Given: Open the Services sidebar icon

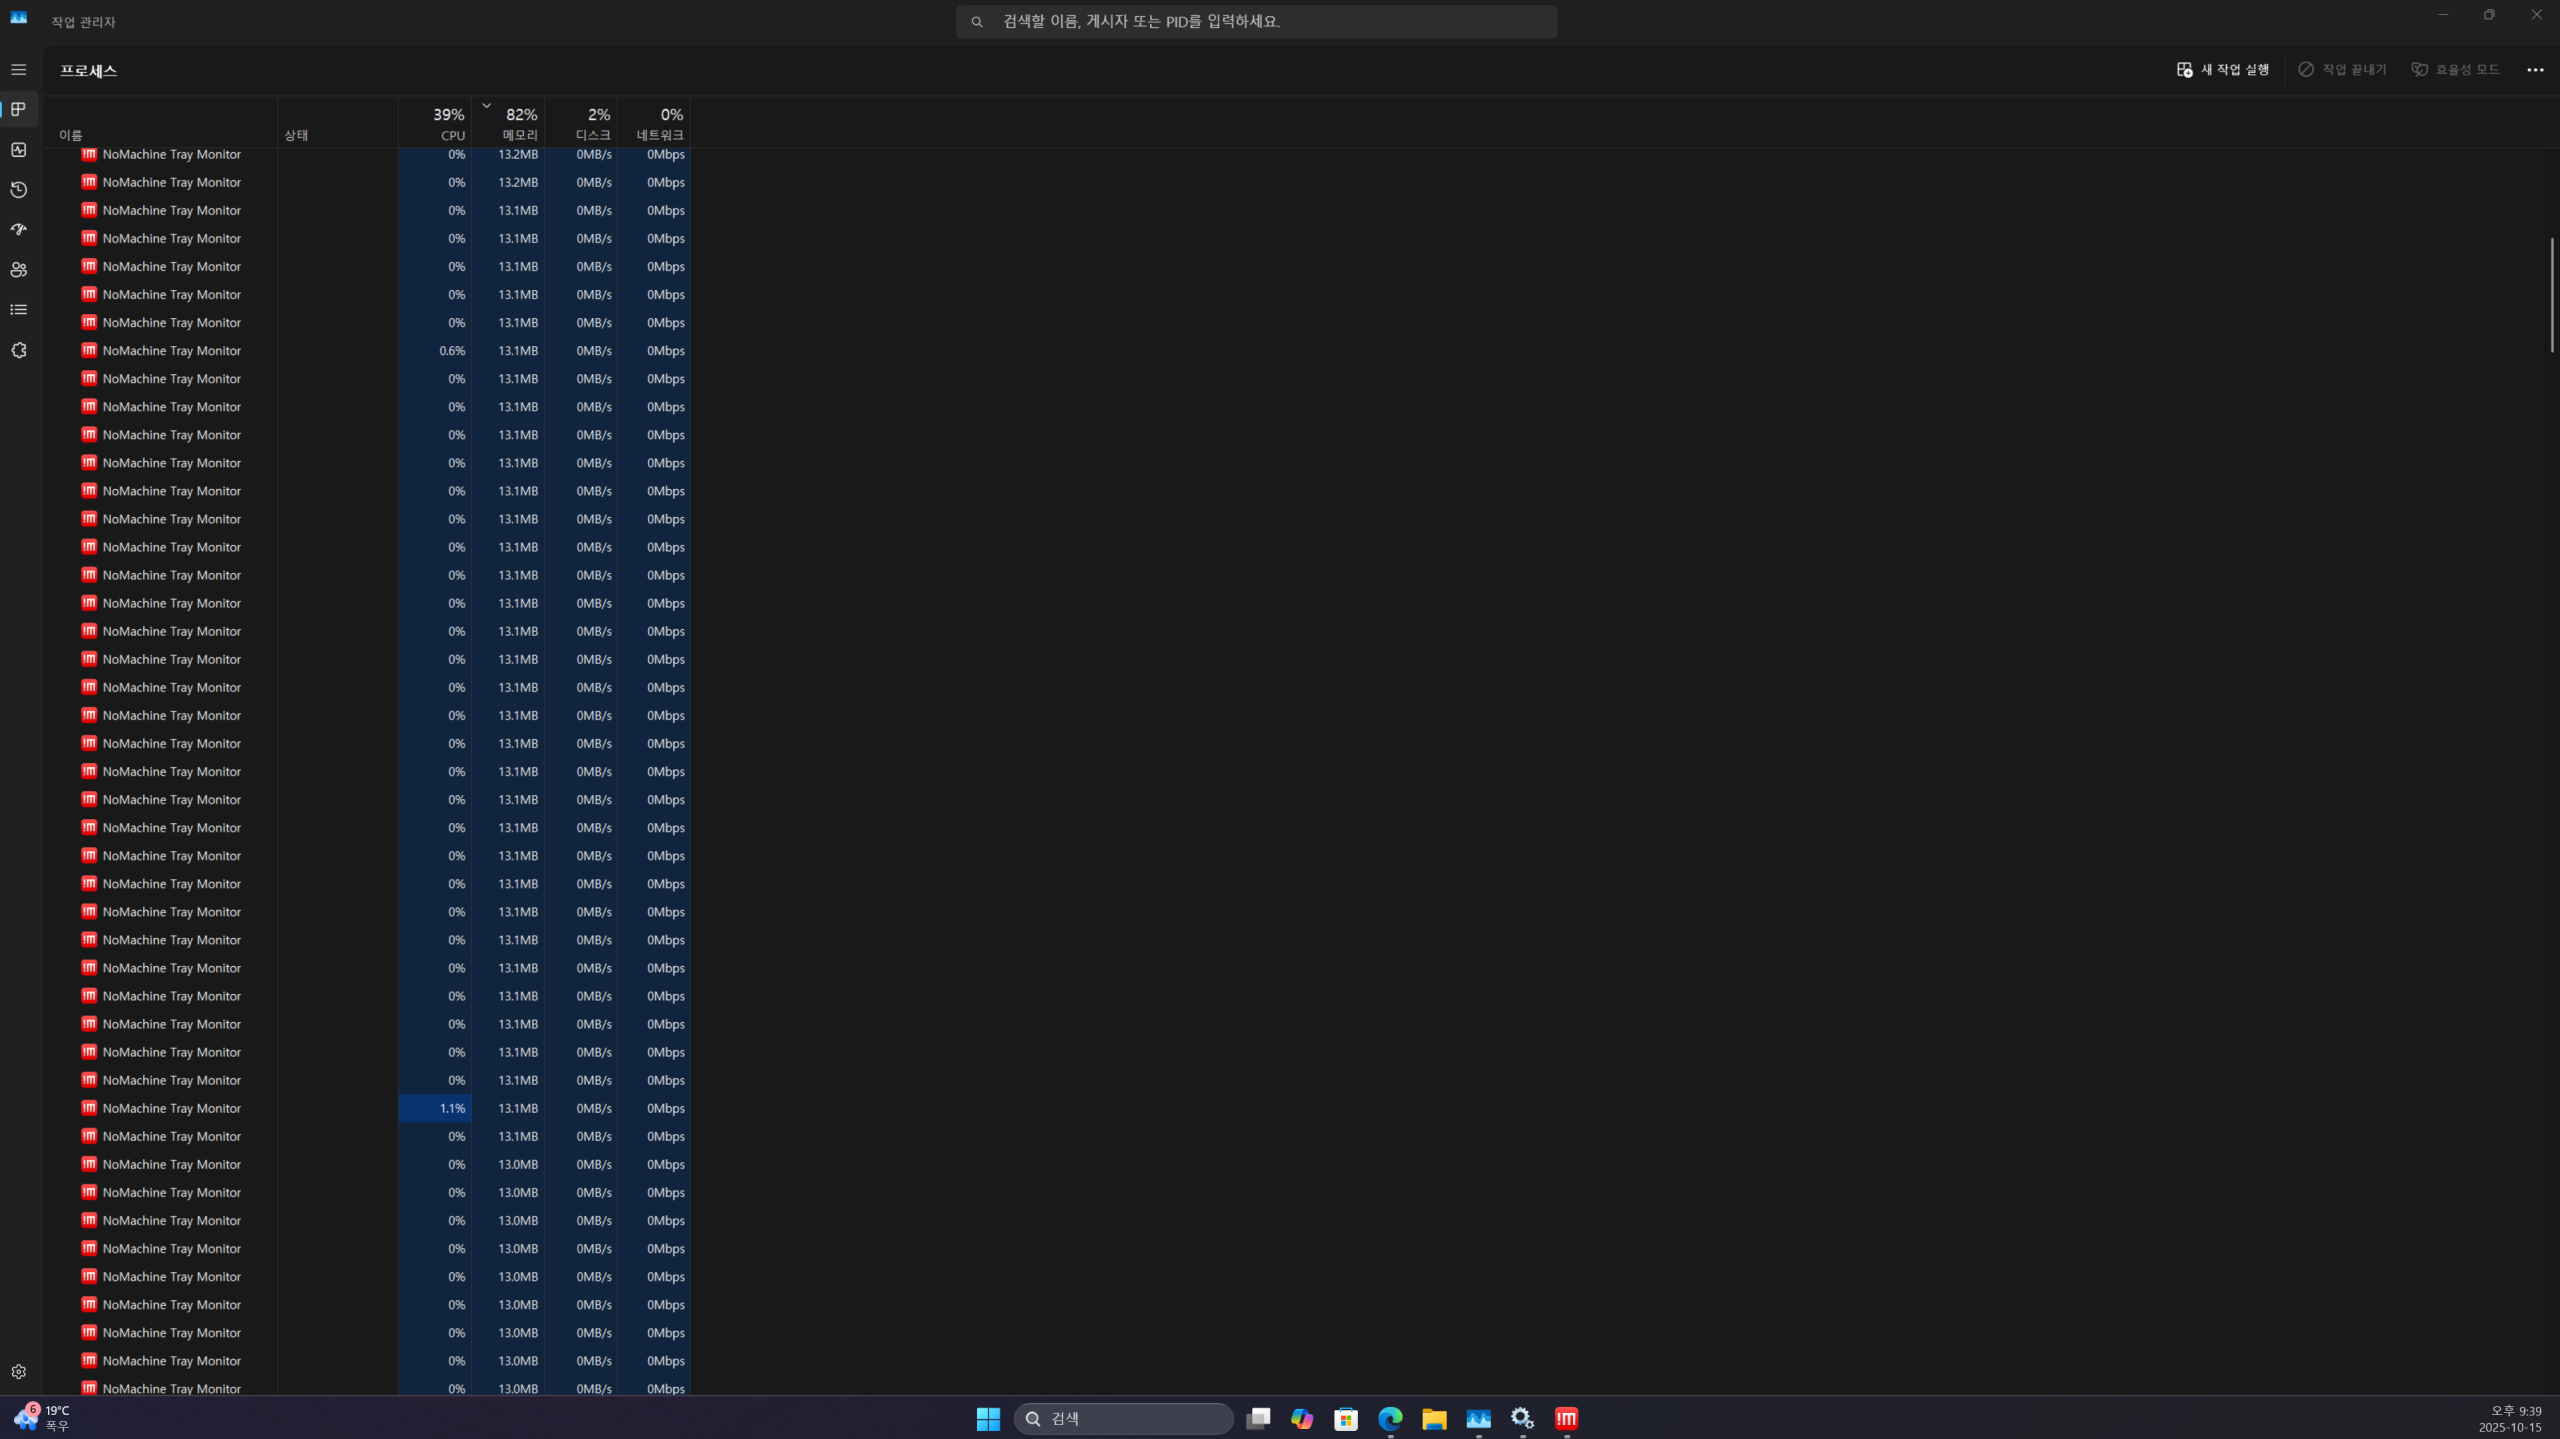Looking at the screenshot, I should pos(19,350).
